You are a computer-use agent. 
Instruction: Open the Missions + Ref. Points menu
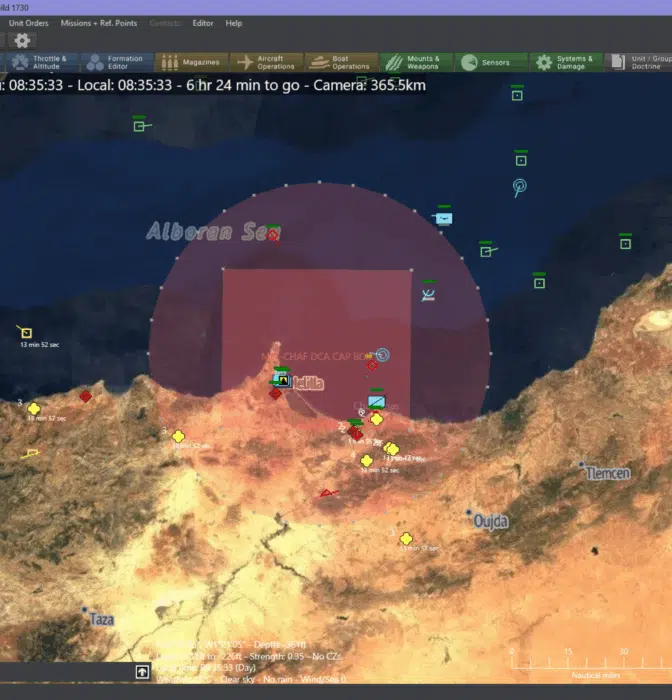(99, 23)
